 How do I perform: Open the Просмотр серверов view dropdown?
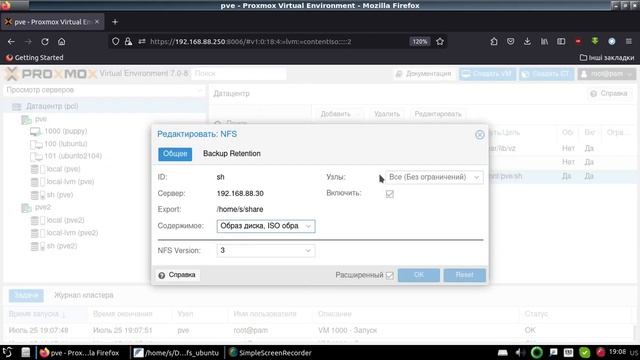pyautogui.click(x=104, y=90)
